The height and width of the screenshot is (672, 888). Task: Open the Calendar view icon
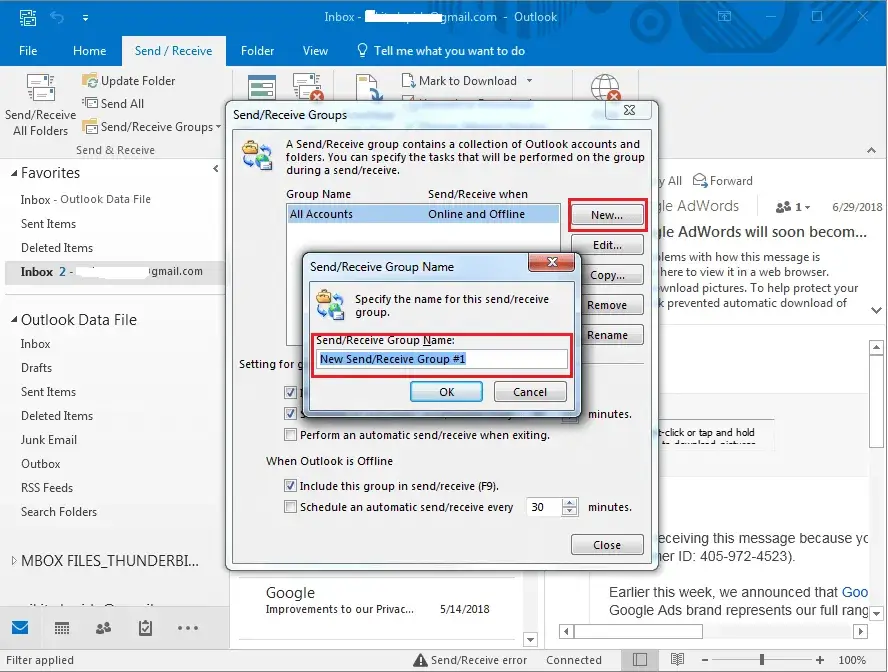62,627
